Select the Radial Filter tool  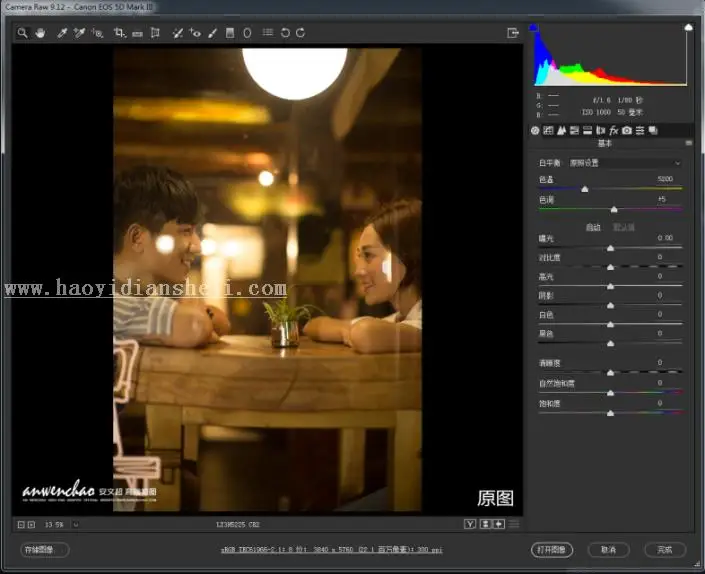coord(247,33)
